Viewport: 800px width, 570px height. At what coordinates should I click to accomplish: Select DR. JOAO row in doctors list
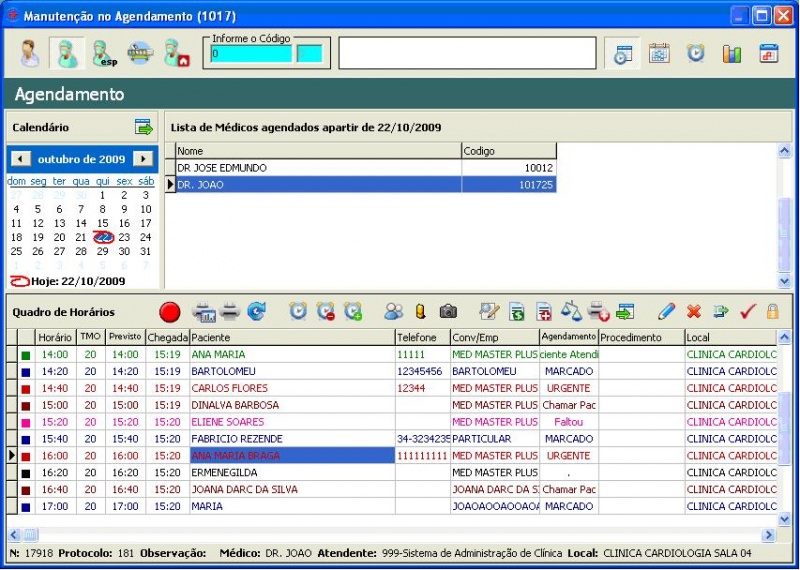coord(366,185)
